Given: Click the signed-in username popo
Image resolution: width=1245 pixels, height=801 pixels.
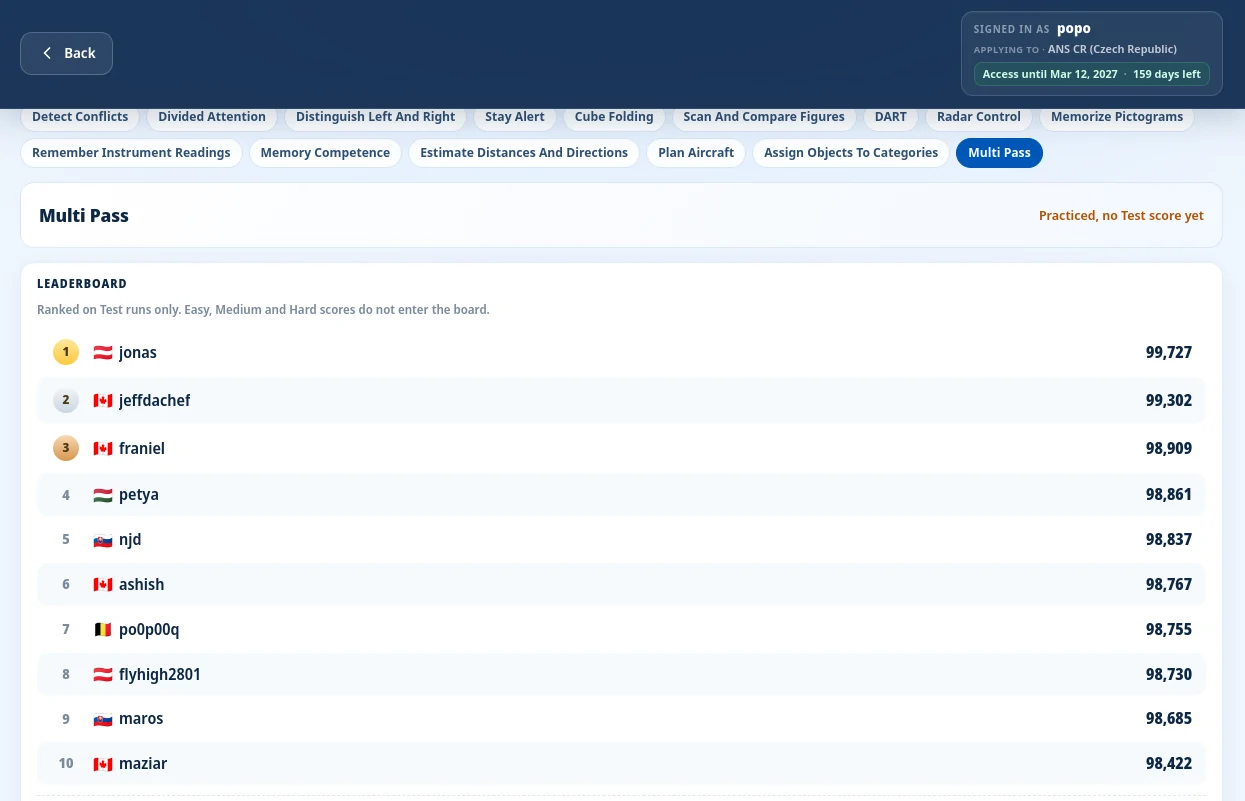Looking at the screenshot, I should click(1074, 29).
